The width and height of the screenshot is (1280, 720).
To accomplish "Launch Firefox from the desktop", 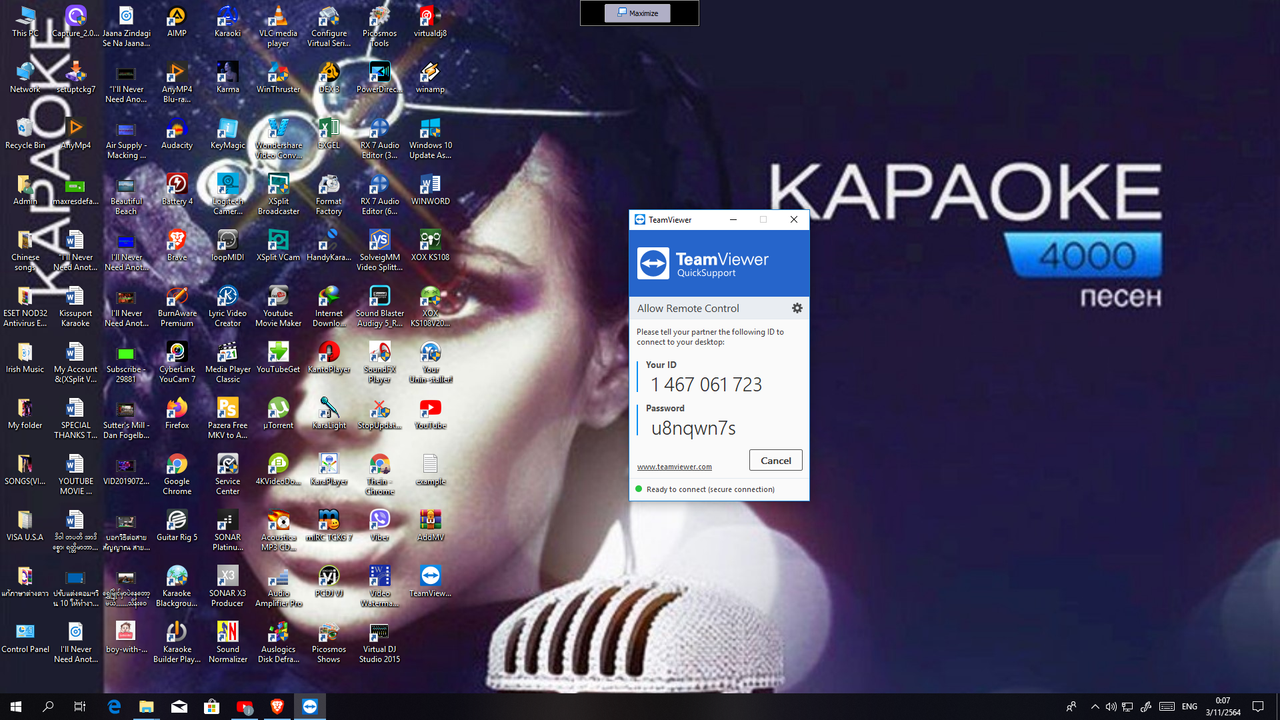I will pos(176,411).
